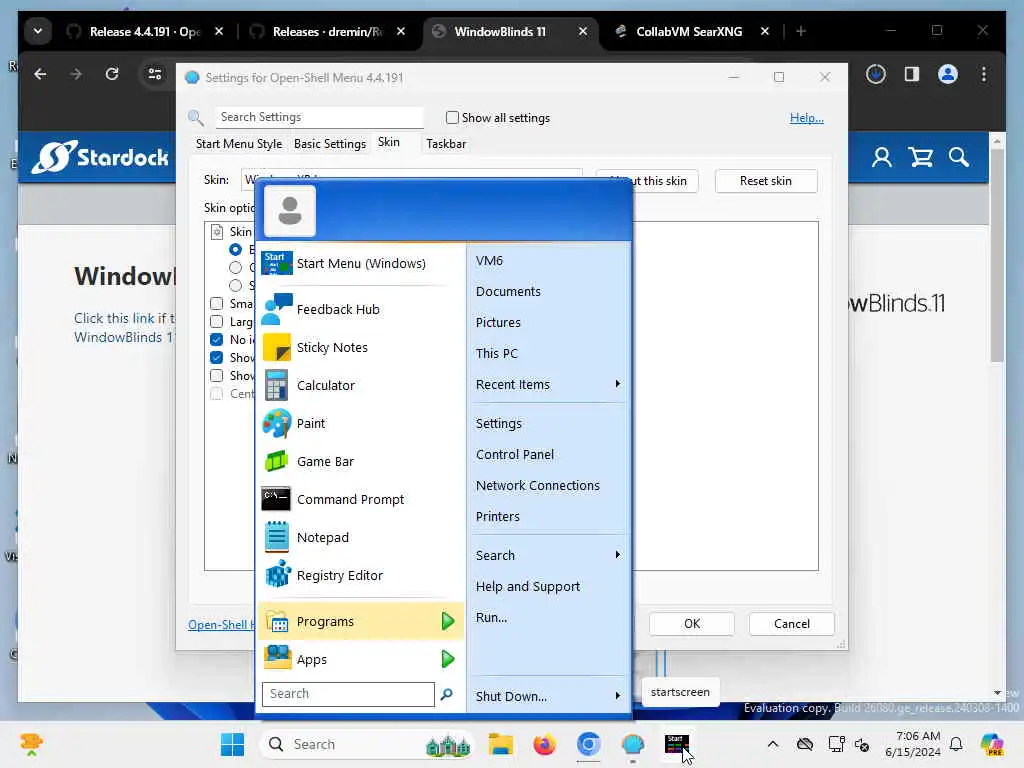
Task: Reload the browser page
Action: (x=112, y=74)
